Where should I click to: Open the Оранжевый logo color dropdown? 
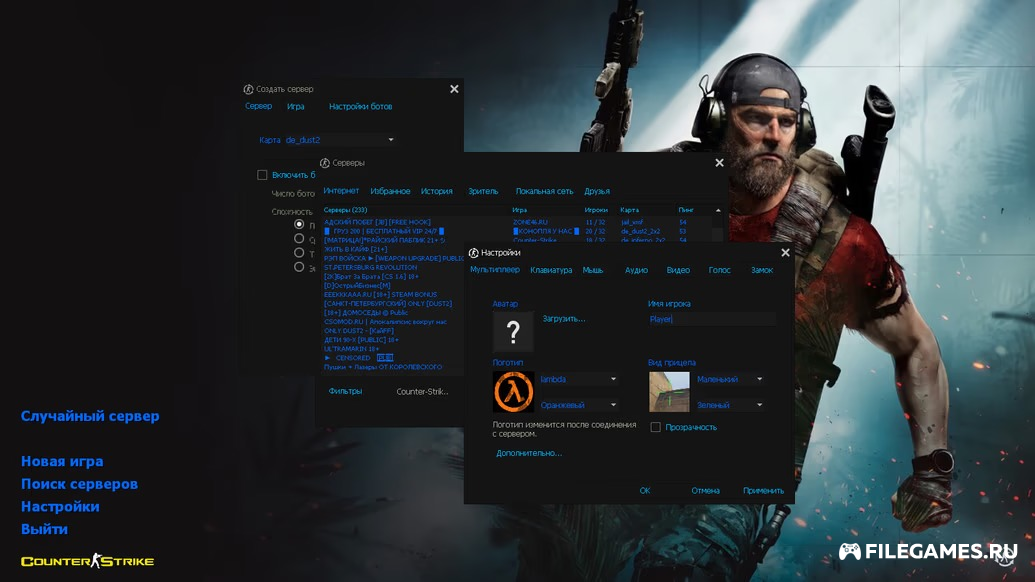tap(578, 405)
